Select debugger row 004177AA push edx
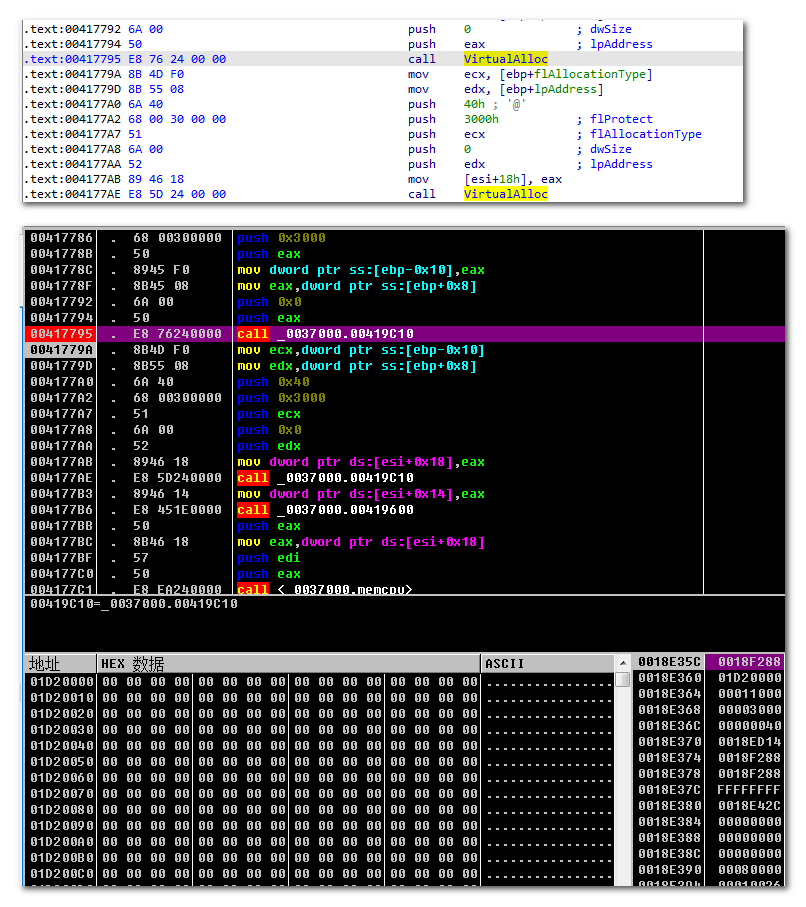 [404, 446]
